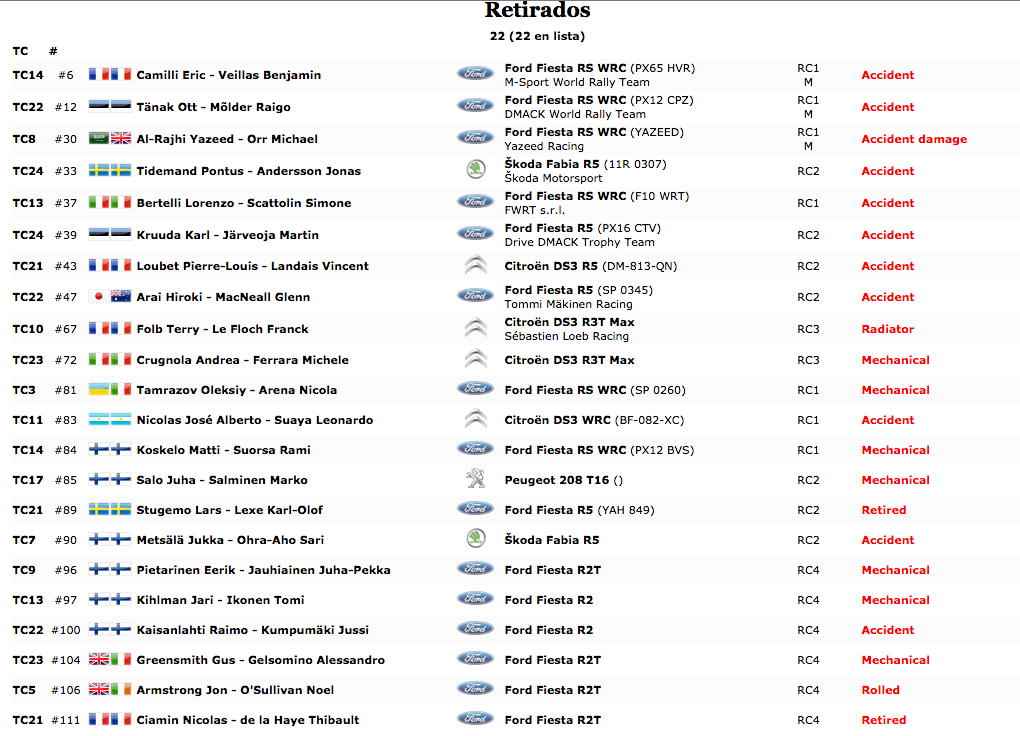Click the Citroën logo in Loubet Pierre-Louis row

(476, 265)
